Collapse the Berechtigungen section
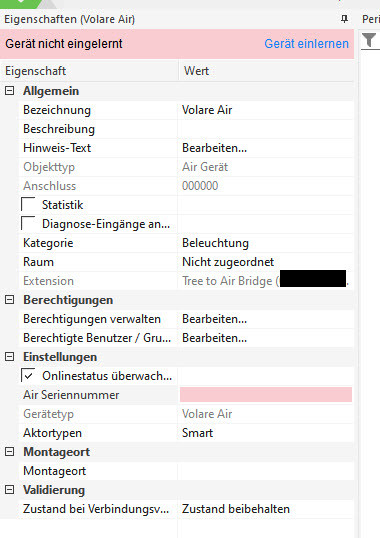 [x=10, y=300]
